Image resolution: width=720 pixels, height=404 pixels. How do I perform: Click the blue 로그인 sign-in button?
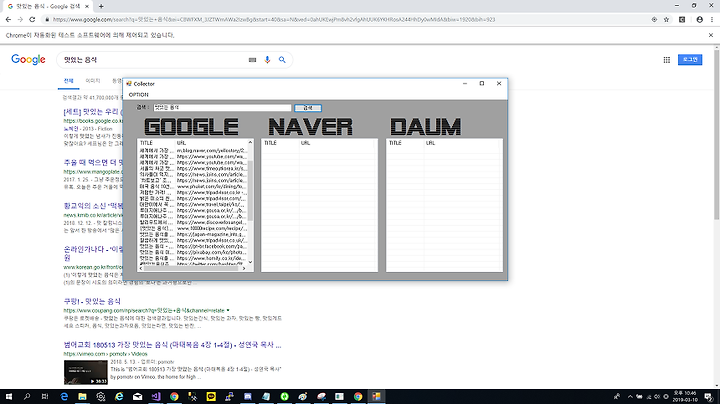pyautogui.click(x=690, y=60)
